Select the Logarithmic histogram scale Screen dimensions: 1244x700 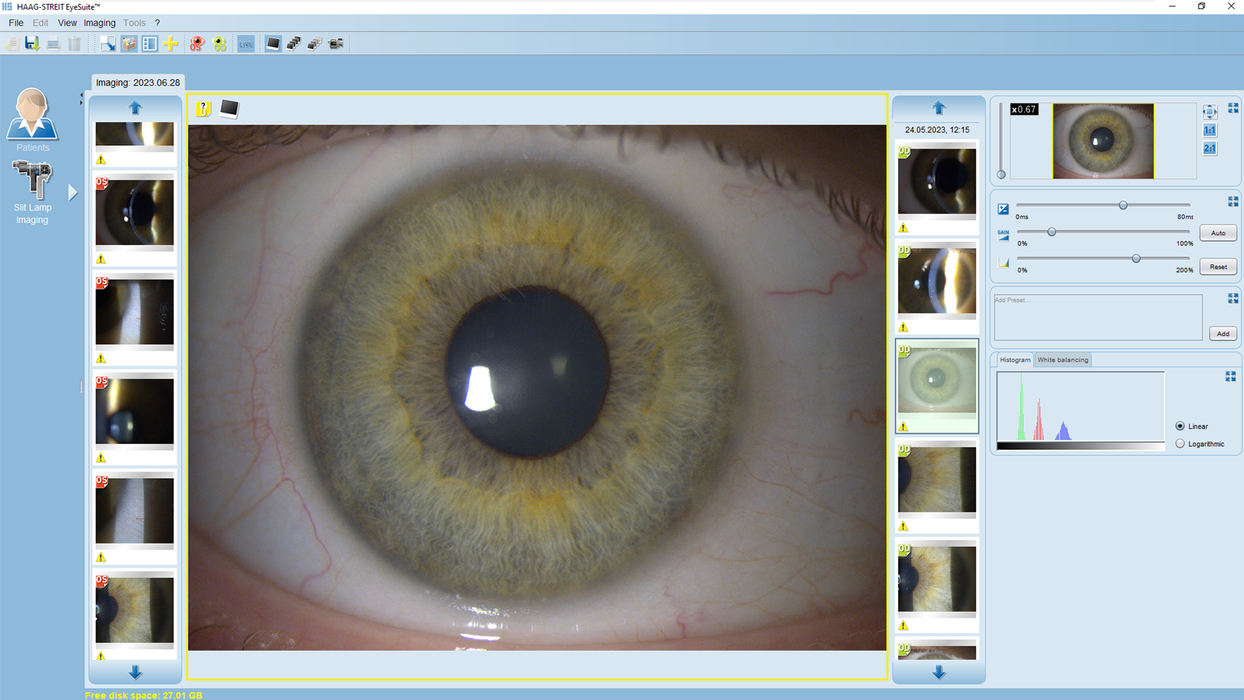[x=1181, y=443]
